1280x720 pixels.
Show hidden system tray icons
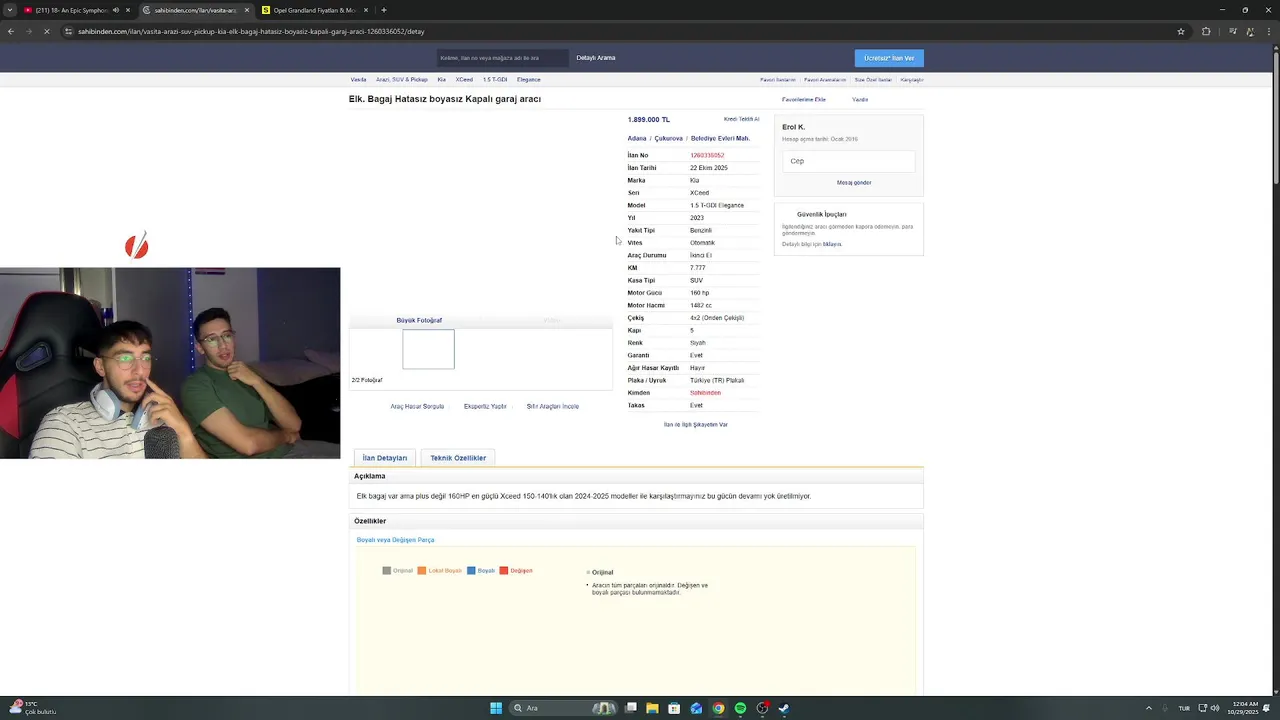coord(1148,708)
